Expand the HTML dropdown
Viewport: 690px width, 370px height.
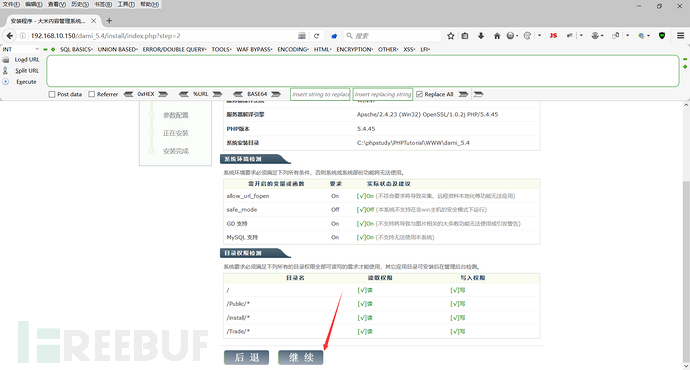[x=323, y=49]
